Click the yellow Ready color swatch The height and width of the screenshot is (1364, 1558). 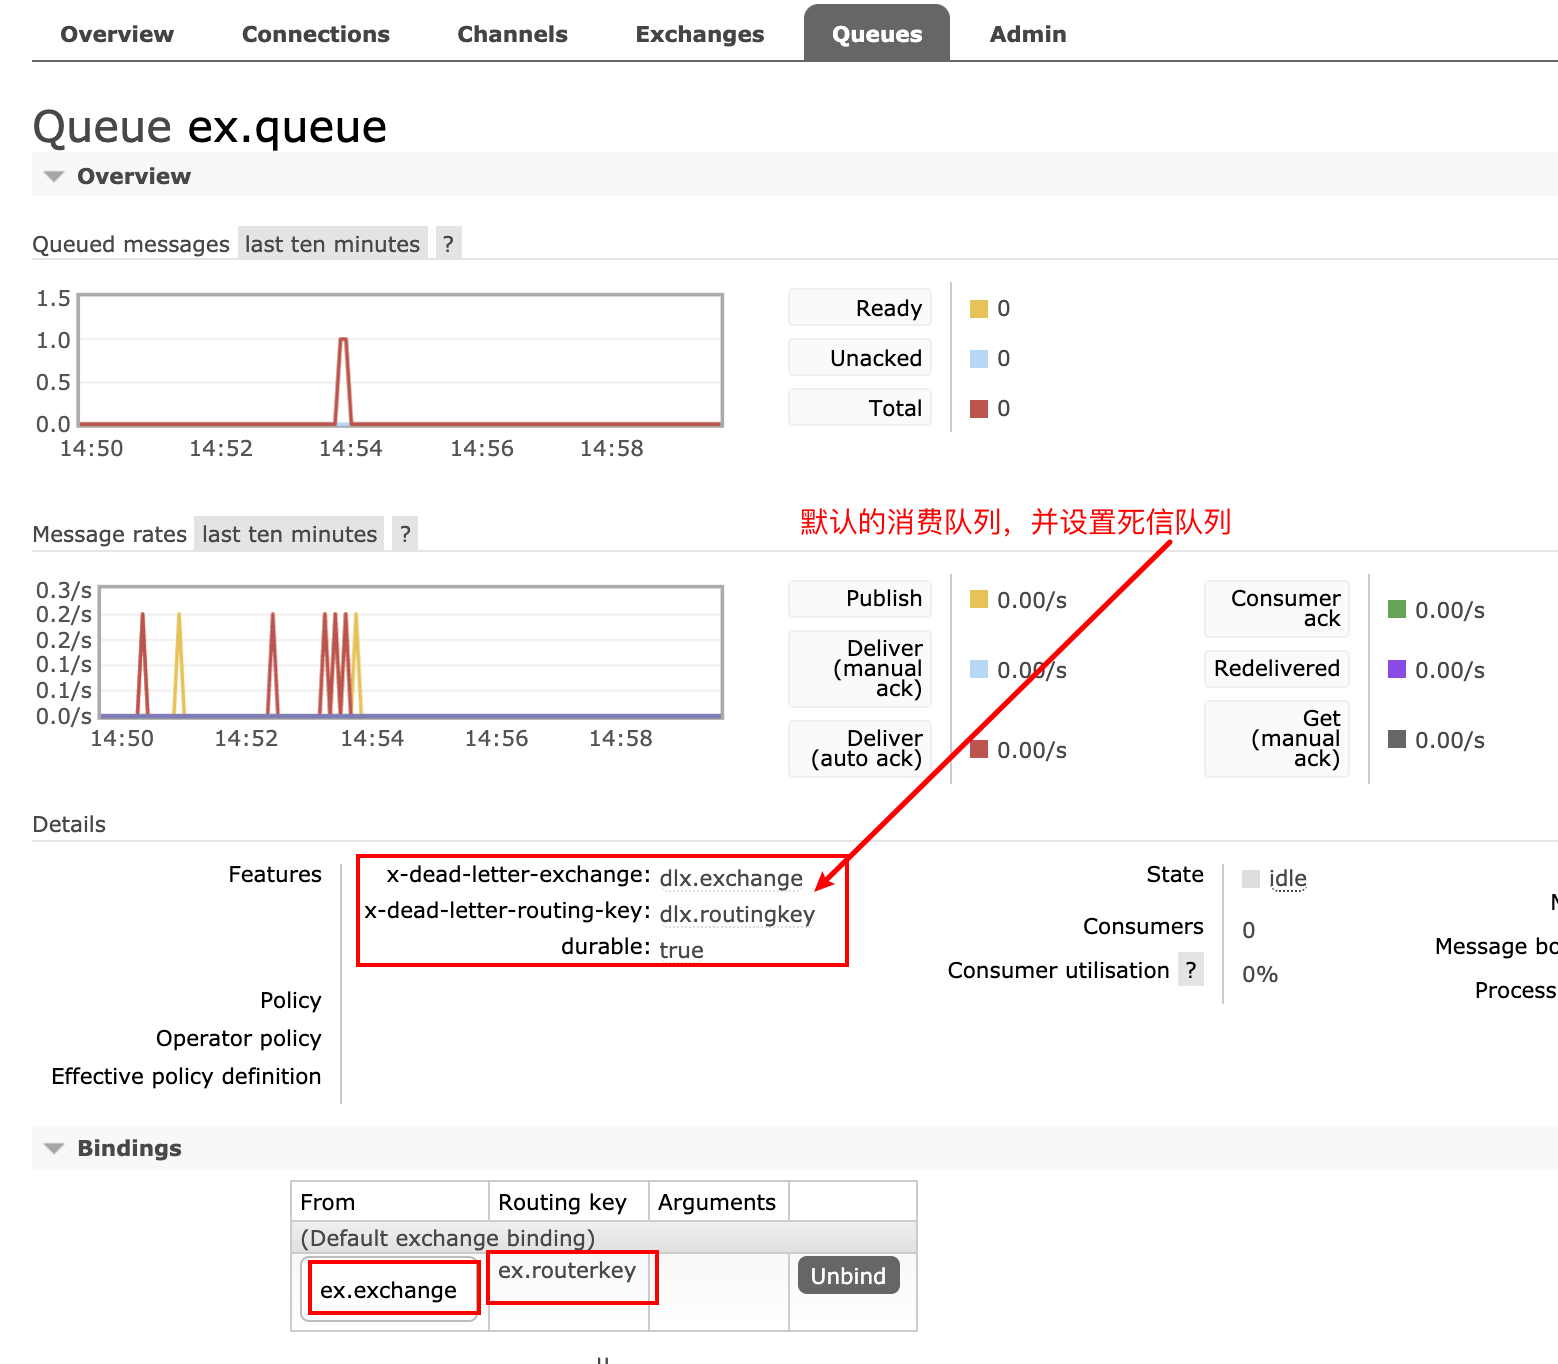click(979, 309)
